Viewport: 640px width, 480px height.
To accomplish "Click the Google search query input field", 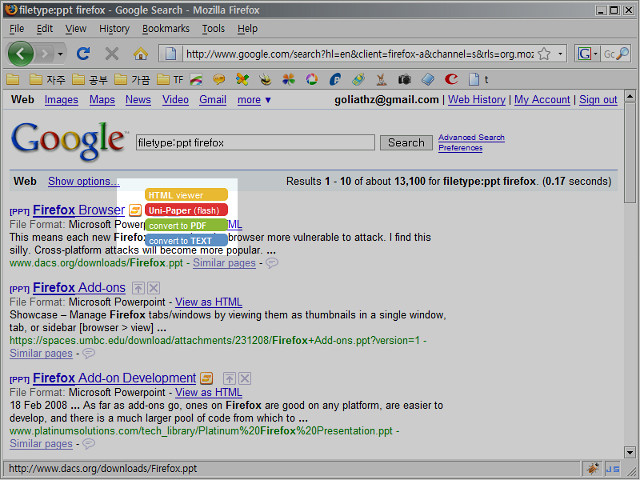I will [x=254, y=143].
